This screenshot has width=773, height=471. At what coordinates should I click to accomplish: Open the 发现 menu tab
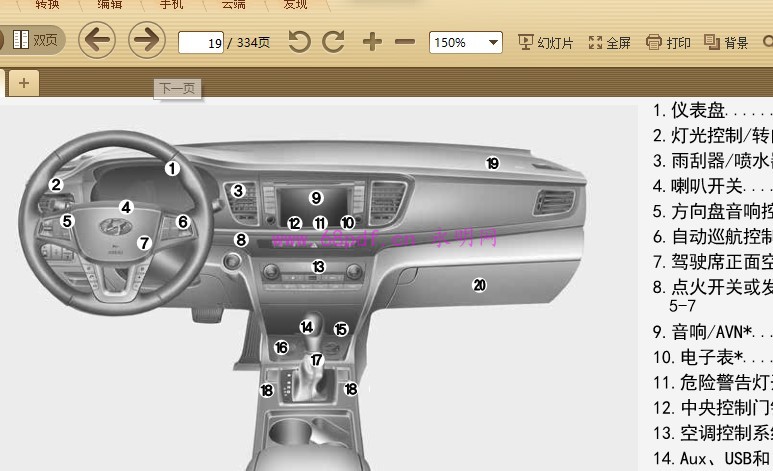295,5
